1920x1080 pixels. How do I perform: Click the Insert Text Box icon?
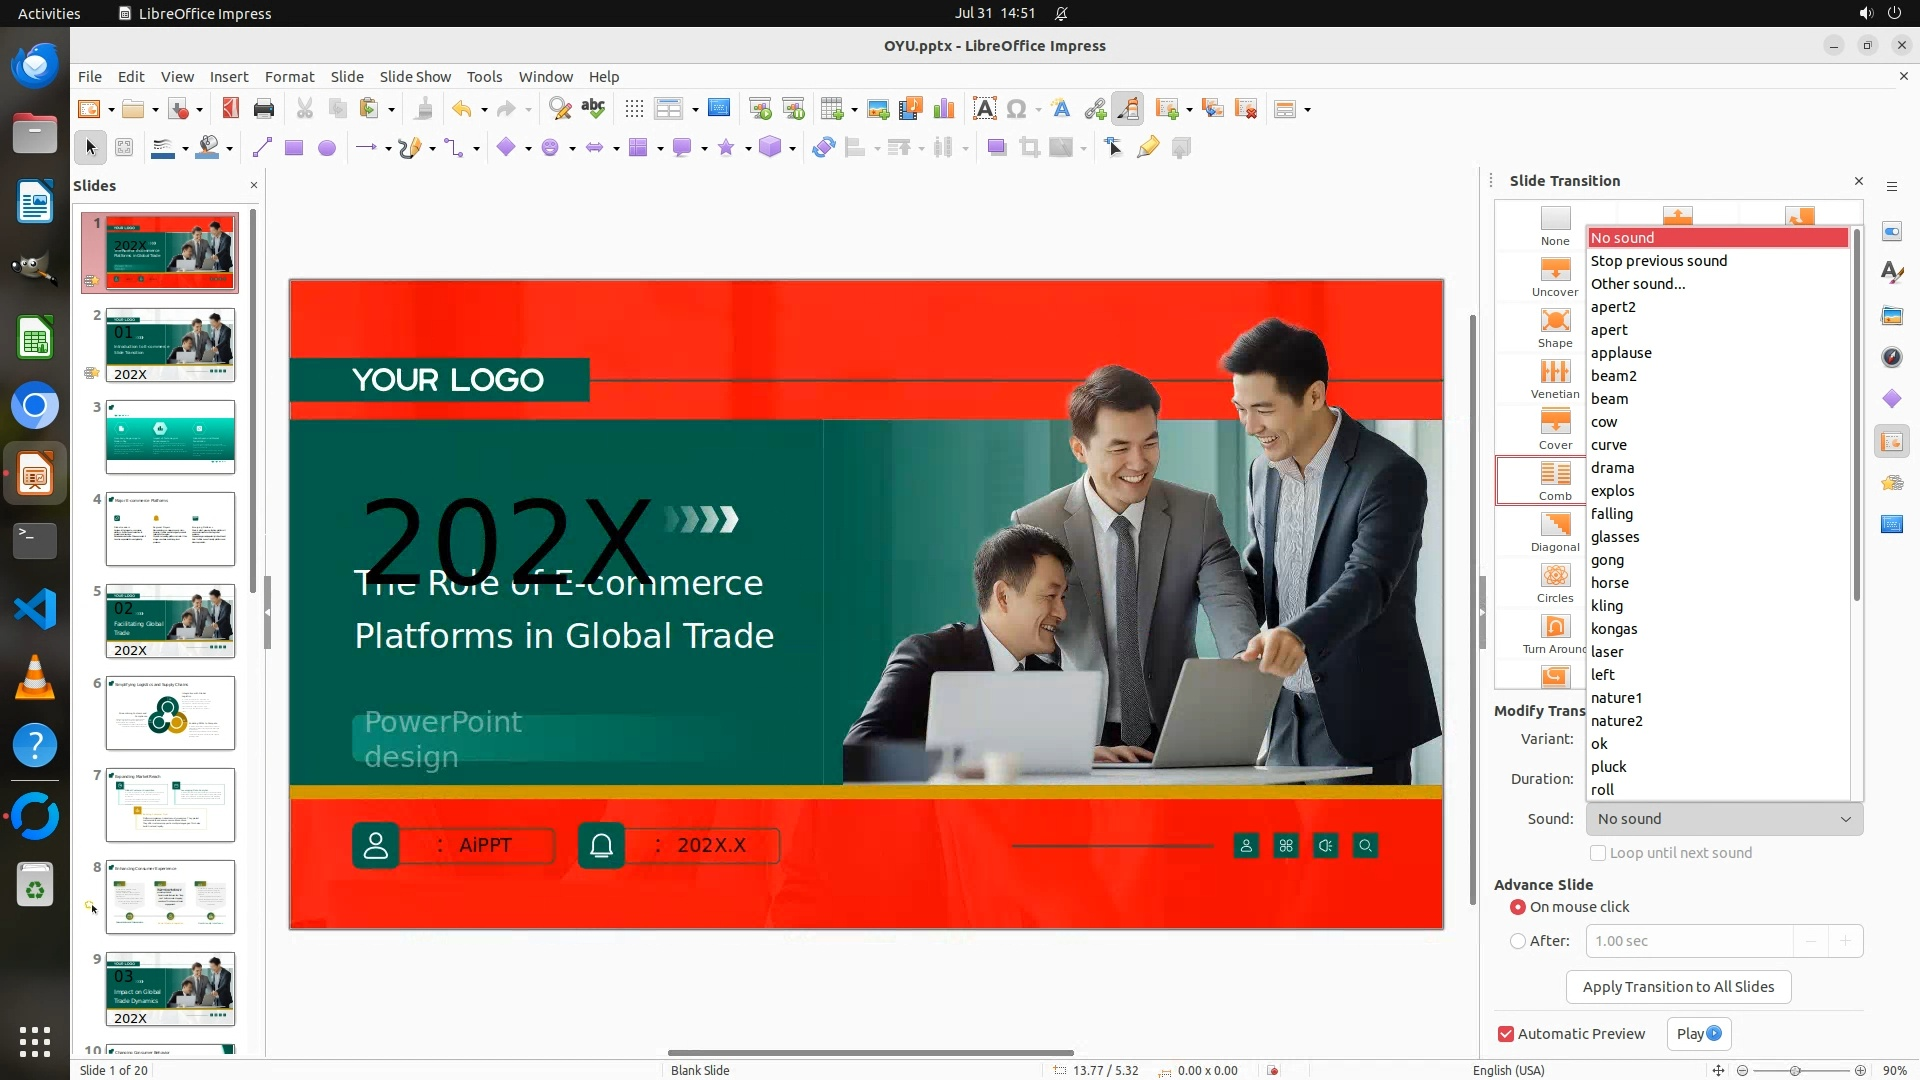984,109
